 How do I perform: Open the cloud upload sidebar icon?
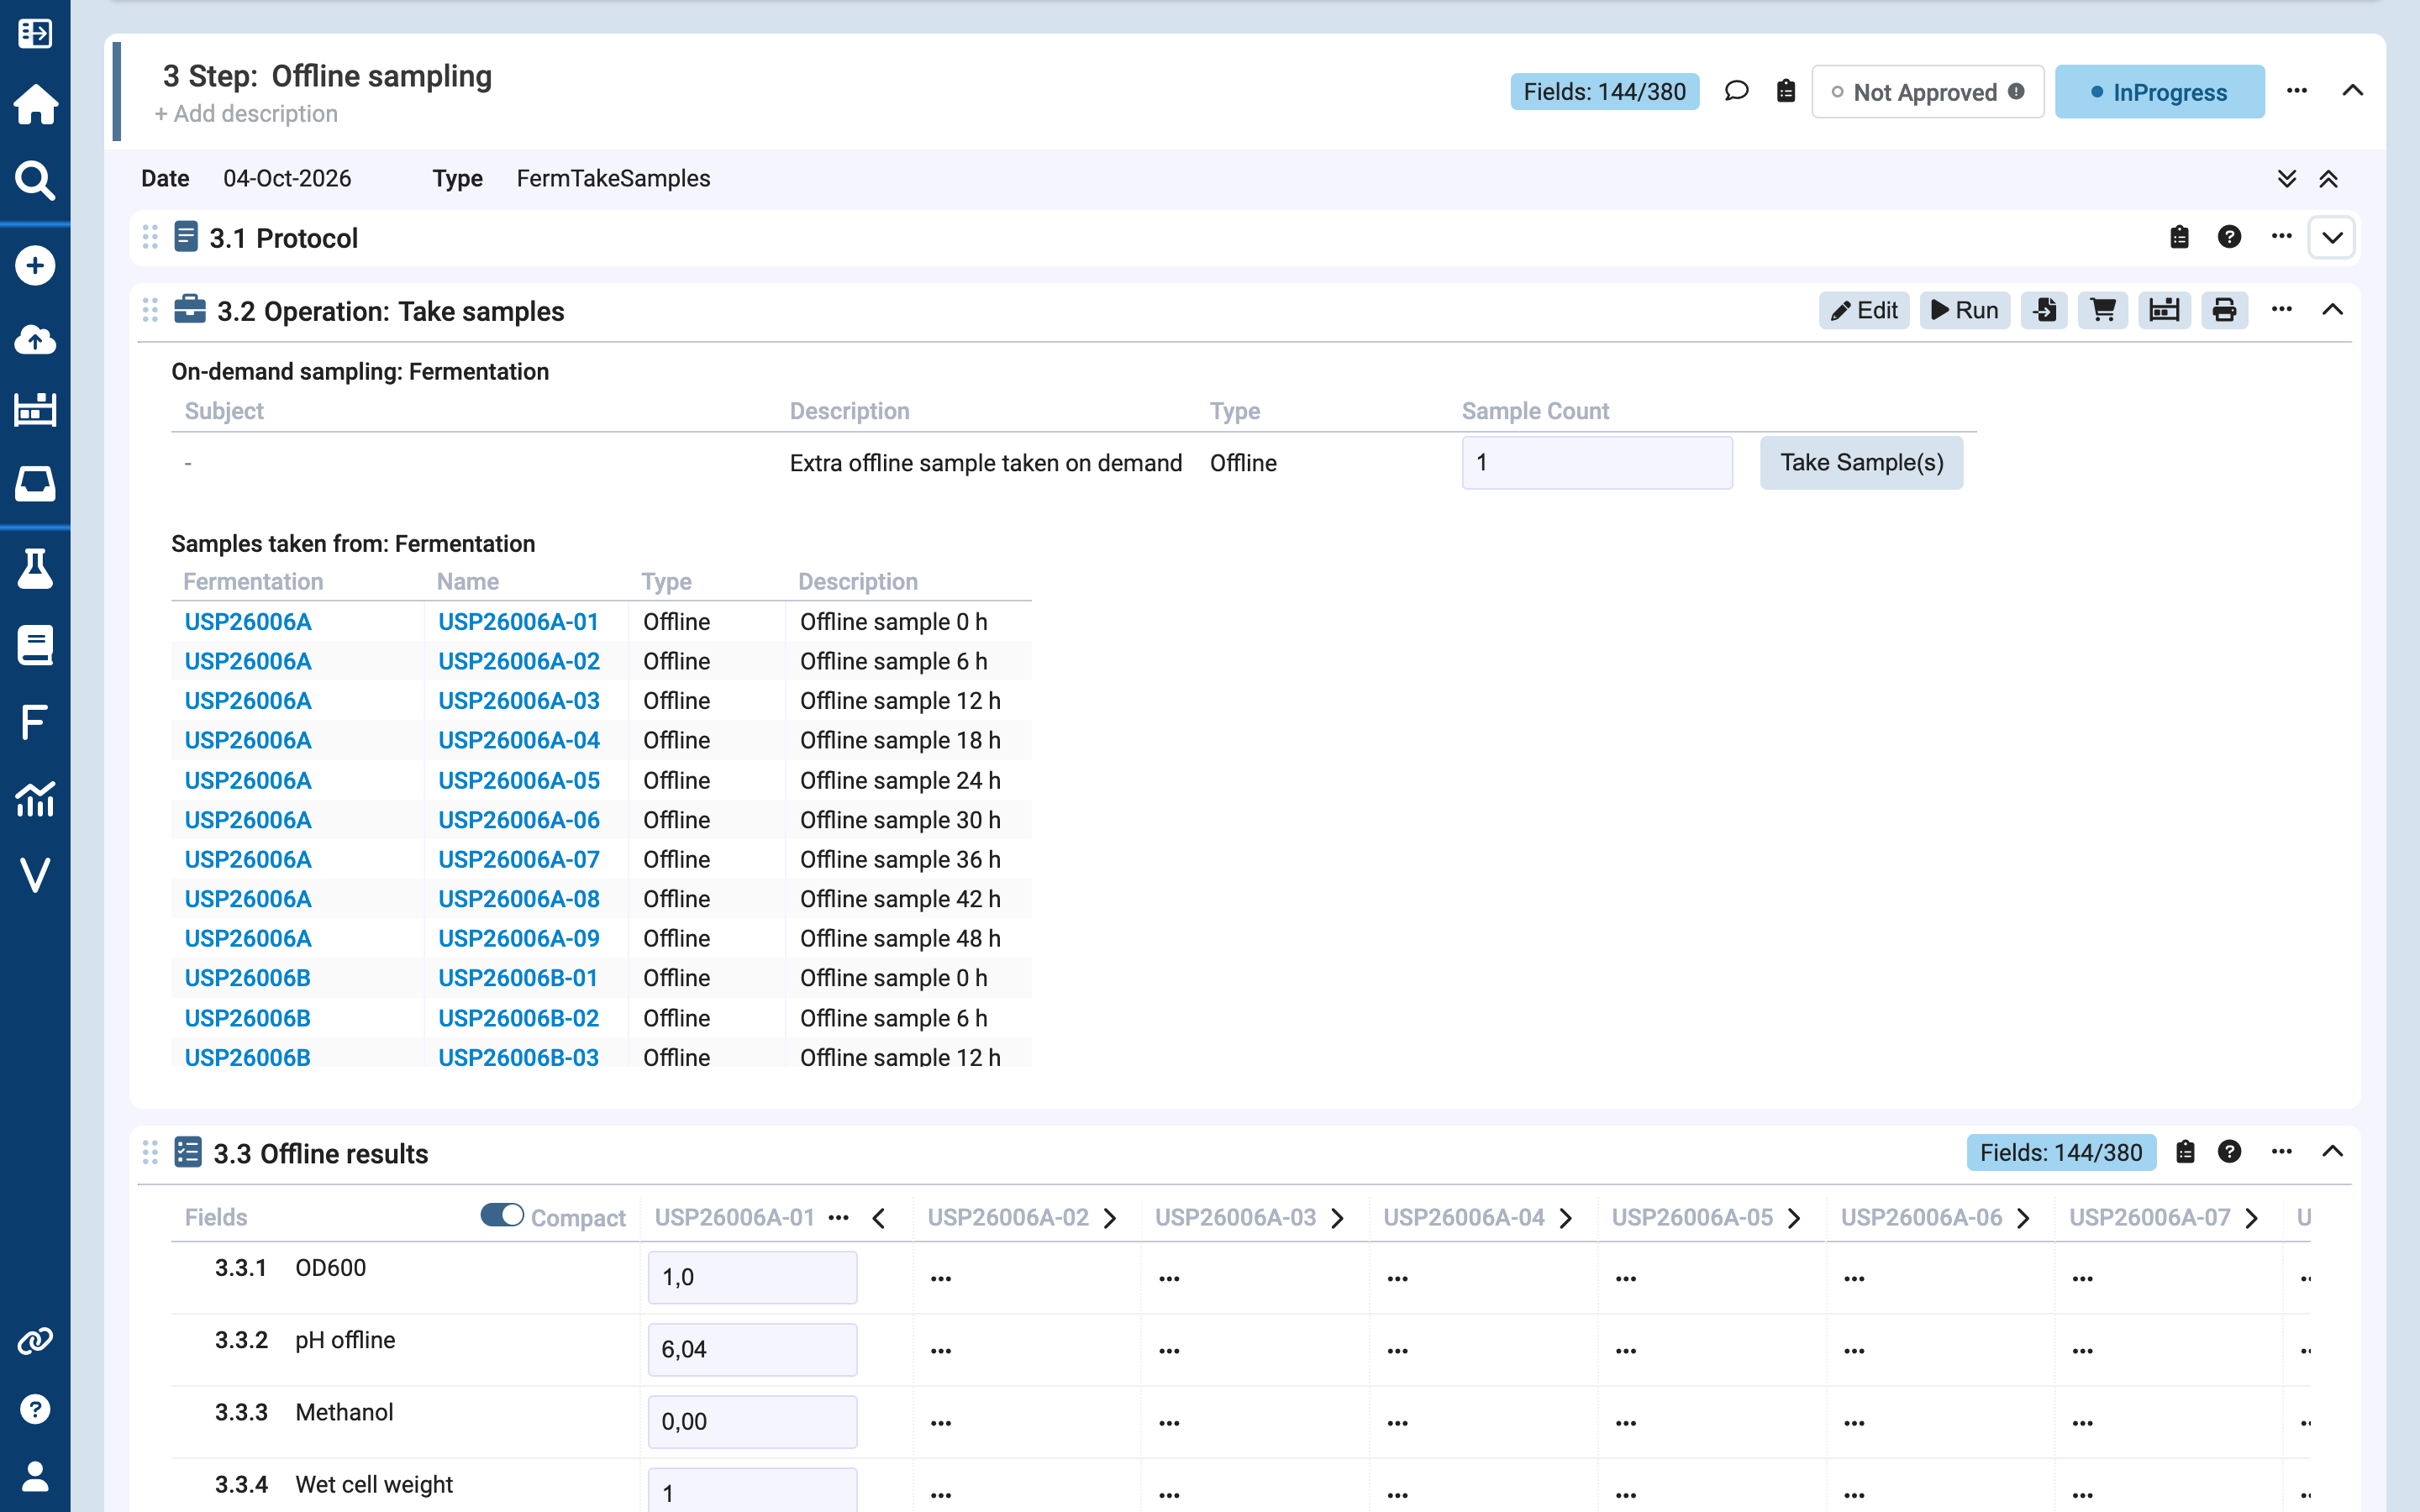[x=35, y=340]
